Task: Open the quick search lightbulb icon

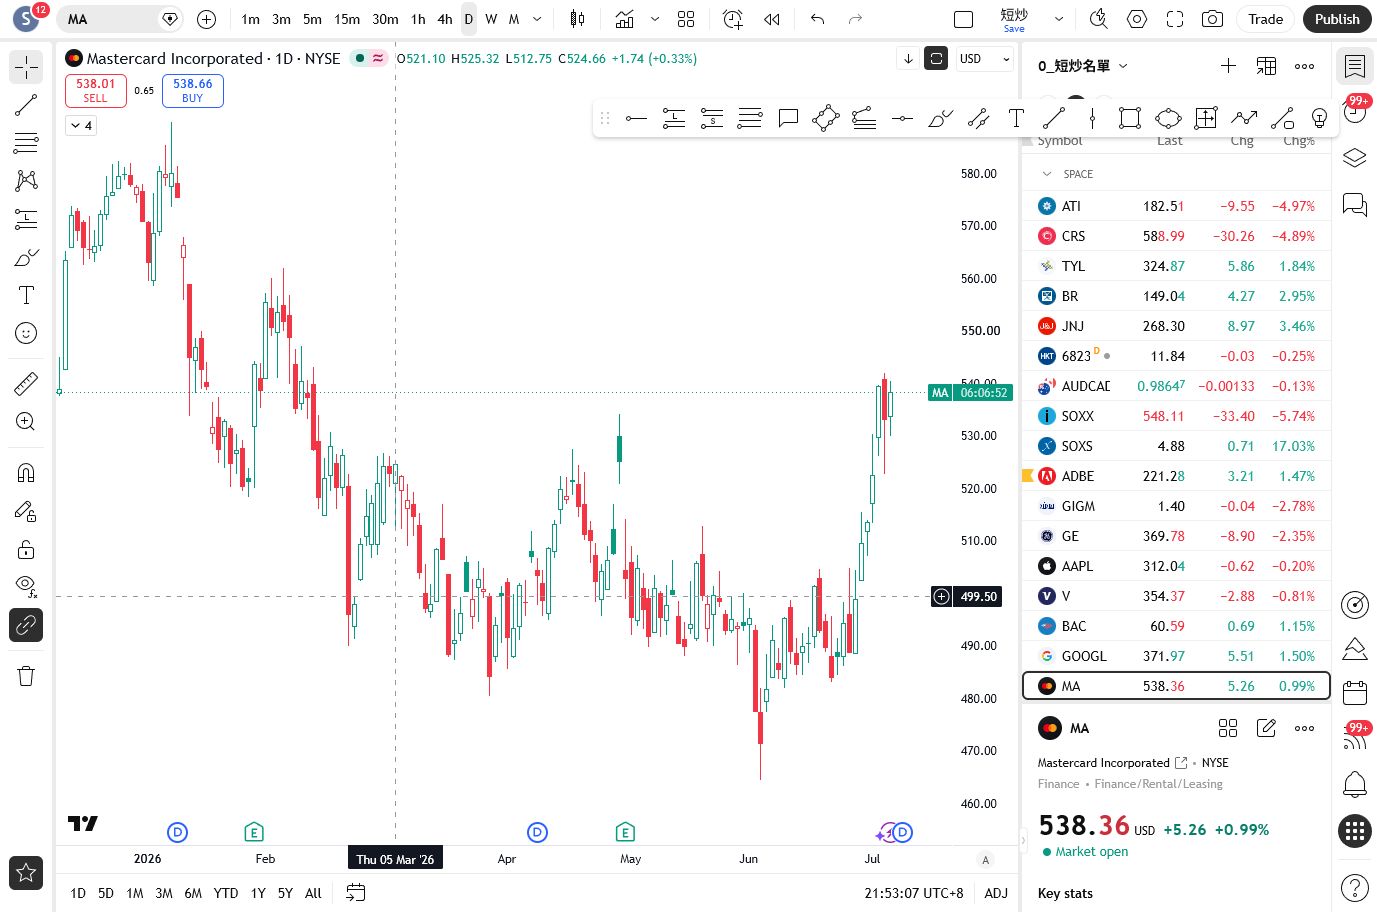Action: 1098,19
